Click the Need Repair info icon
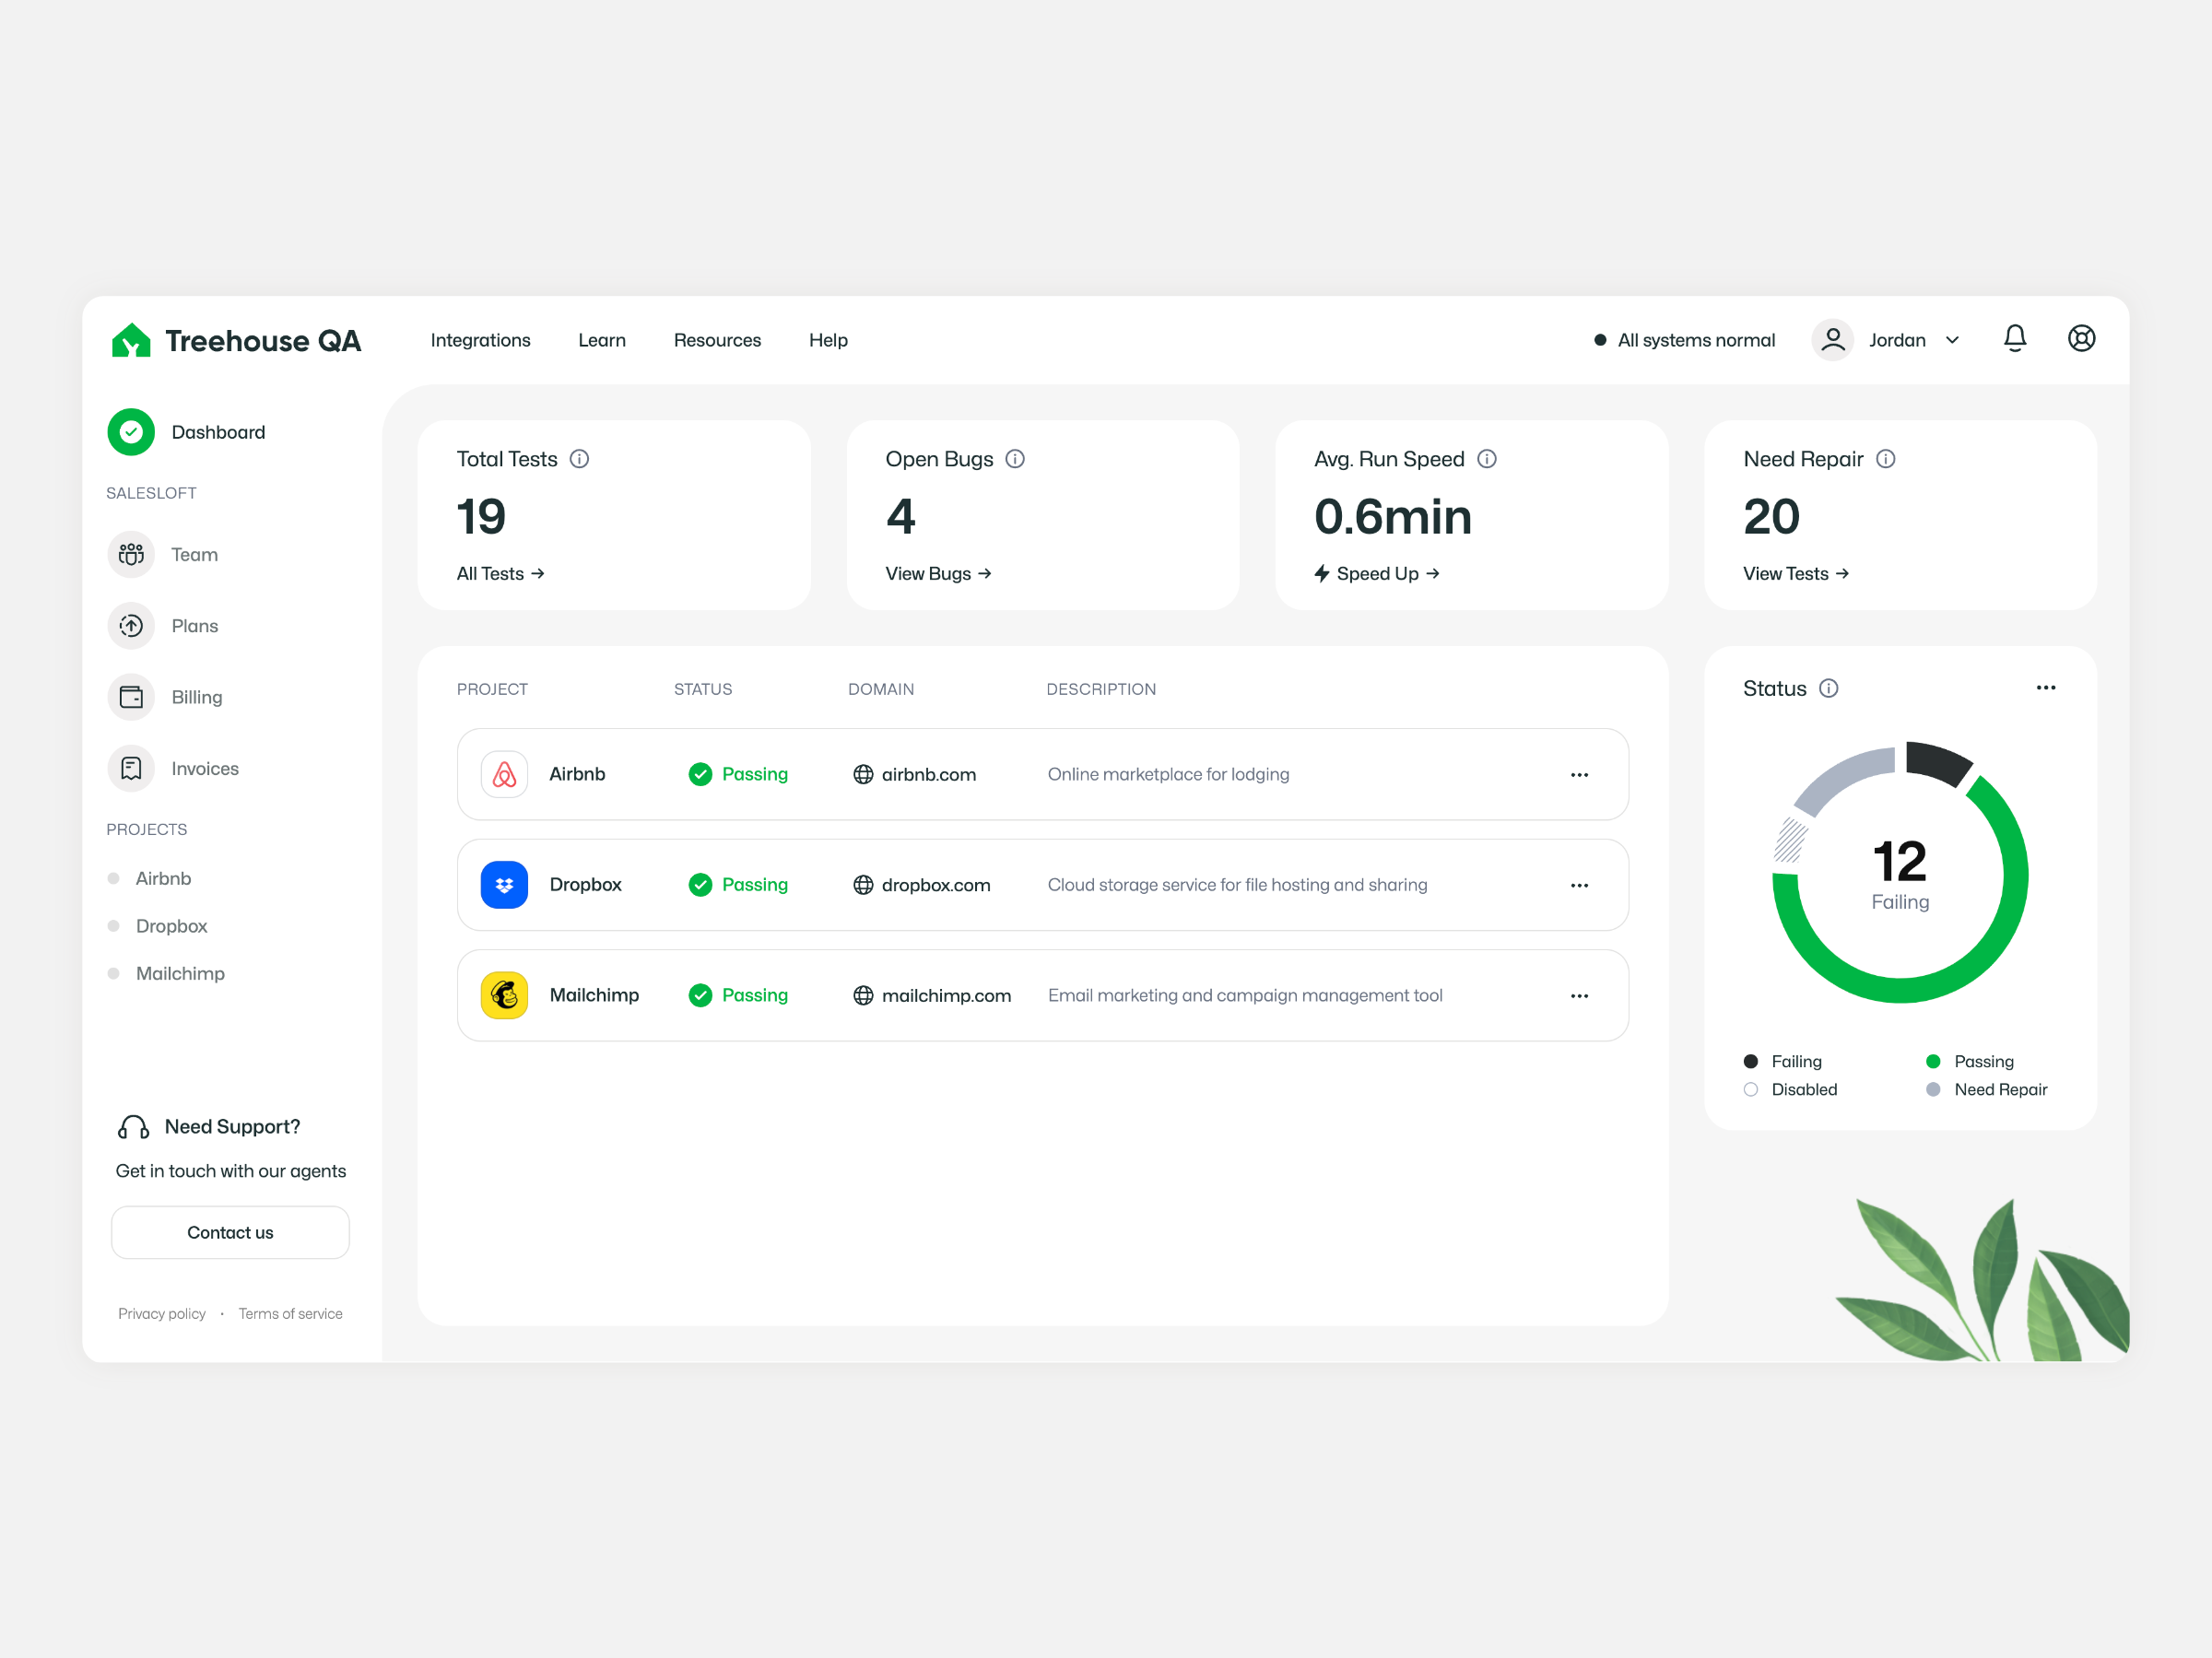2212x1658 pixels. pos(1885,459)
